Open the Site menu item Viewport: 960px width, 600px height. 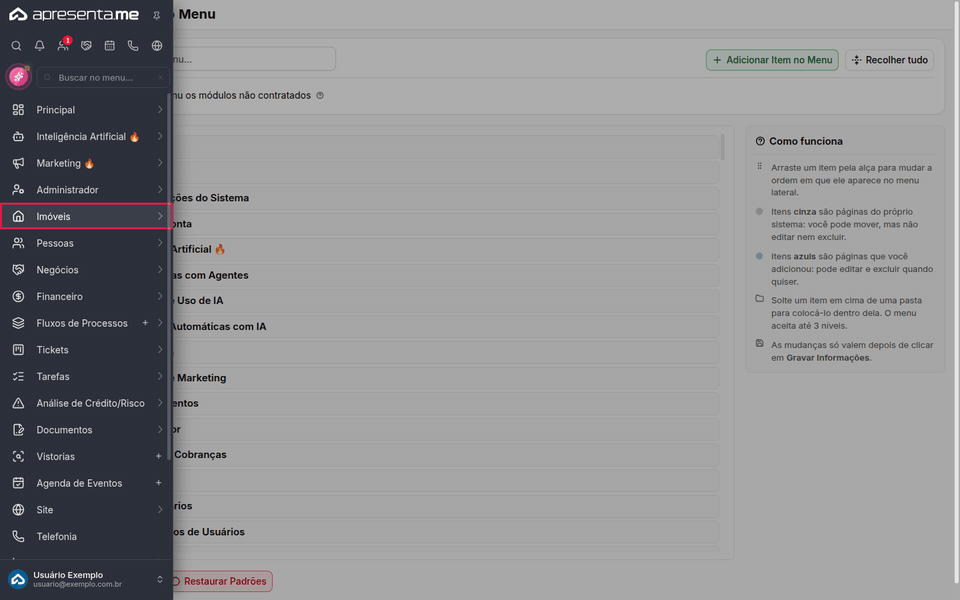point(84,509)
